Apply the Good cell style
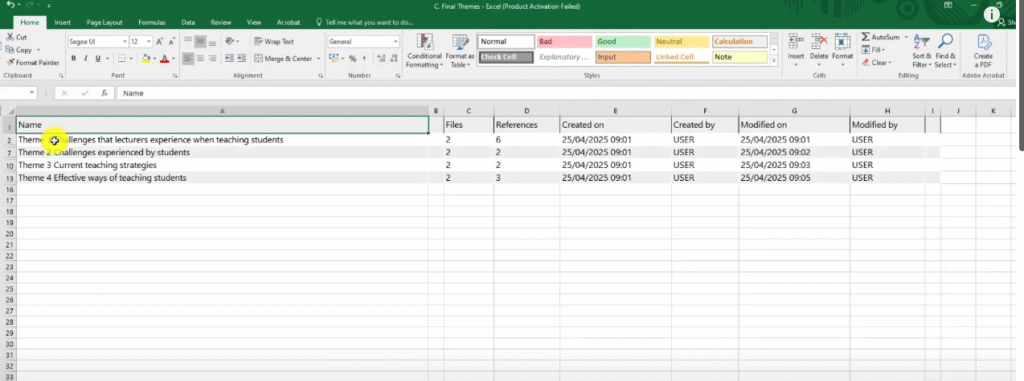The height and width of the screenshot is (381, 1024). click(622, 42)
